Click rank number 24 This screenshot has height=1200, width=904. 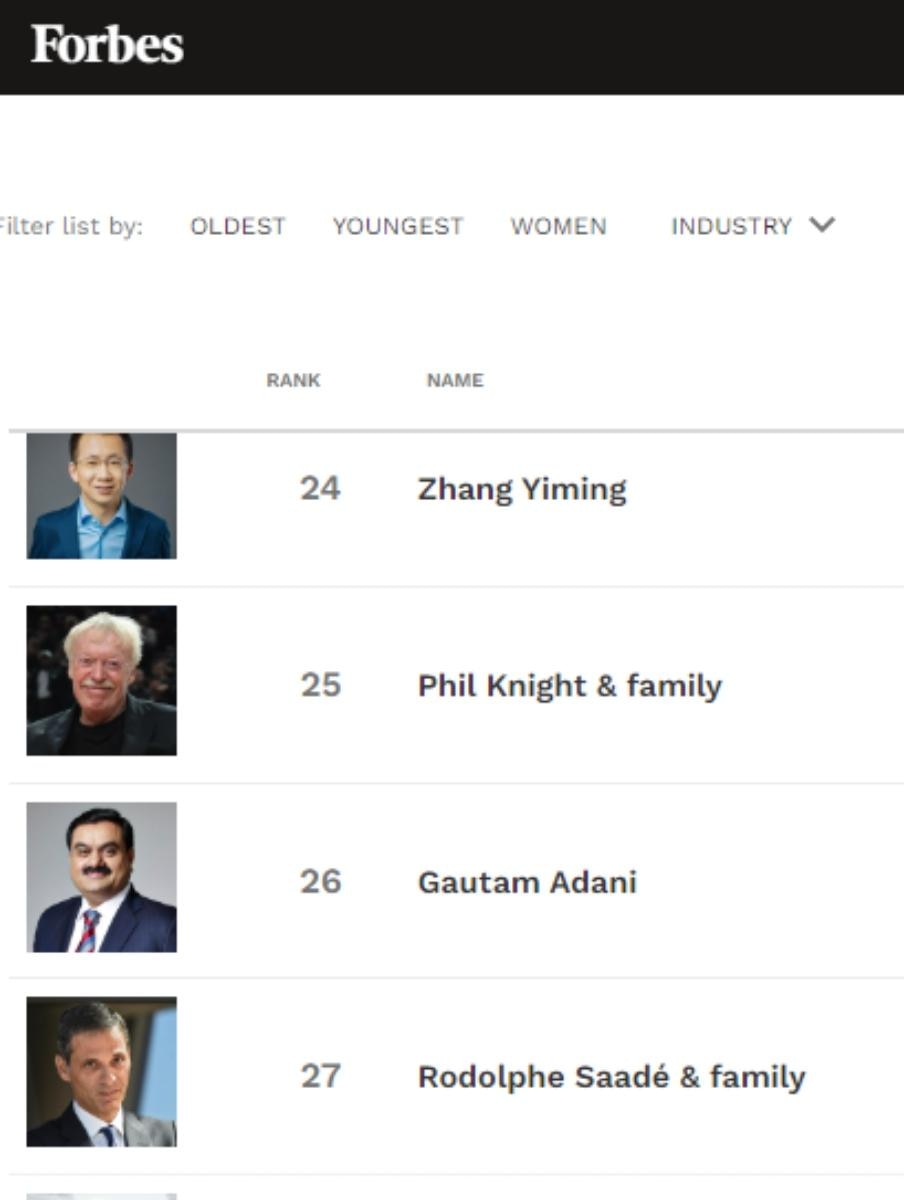(320, 488)
